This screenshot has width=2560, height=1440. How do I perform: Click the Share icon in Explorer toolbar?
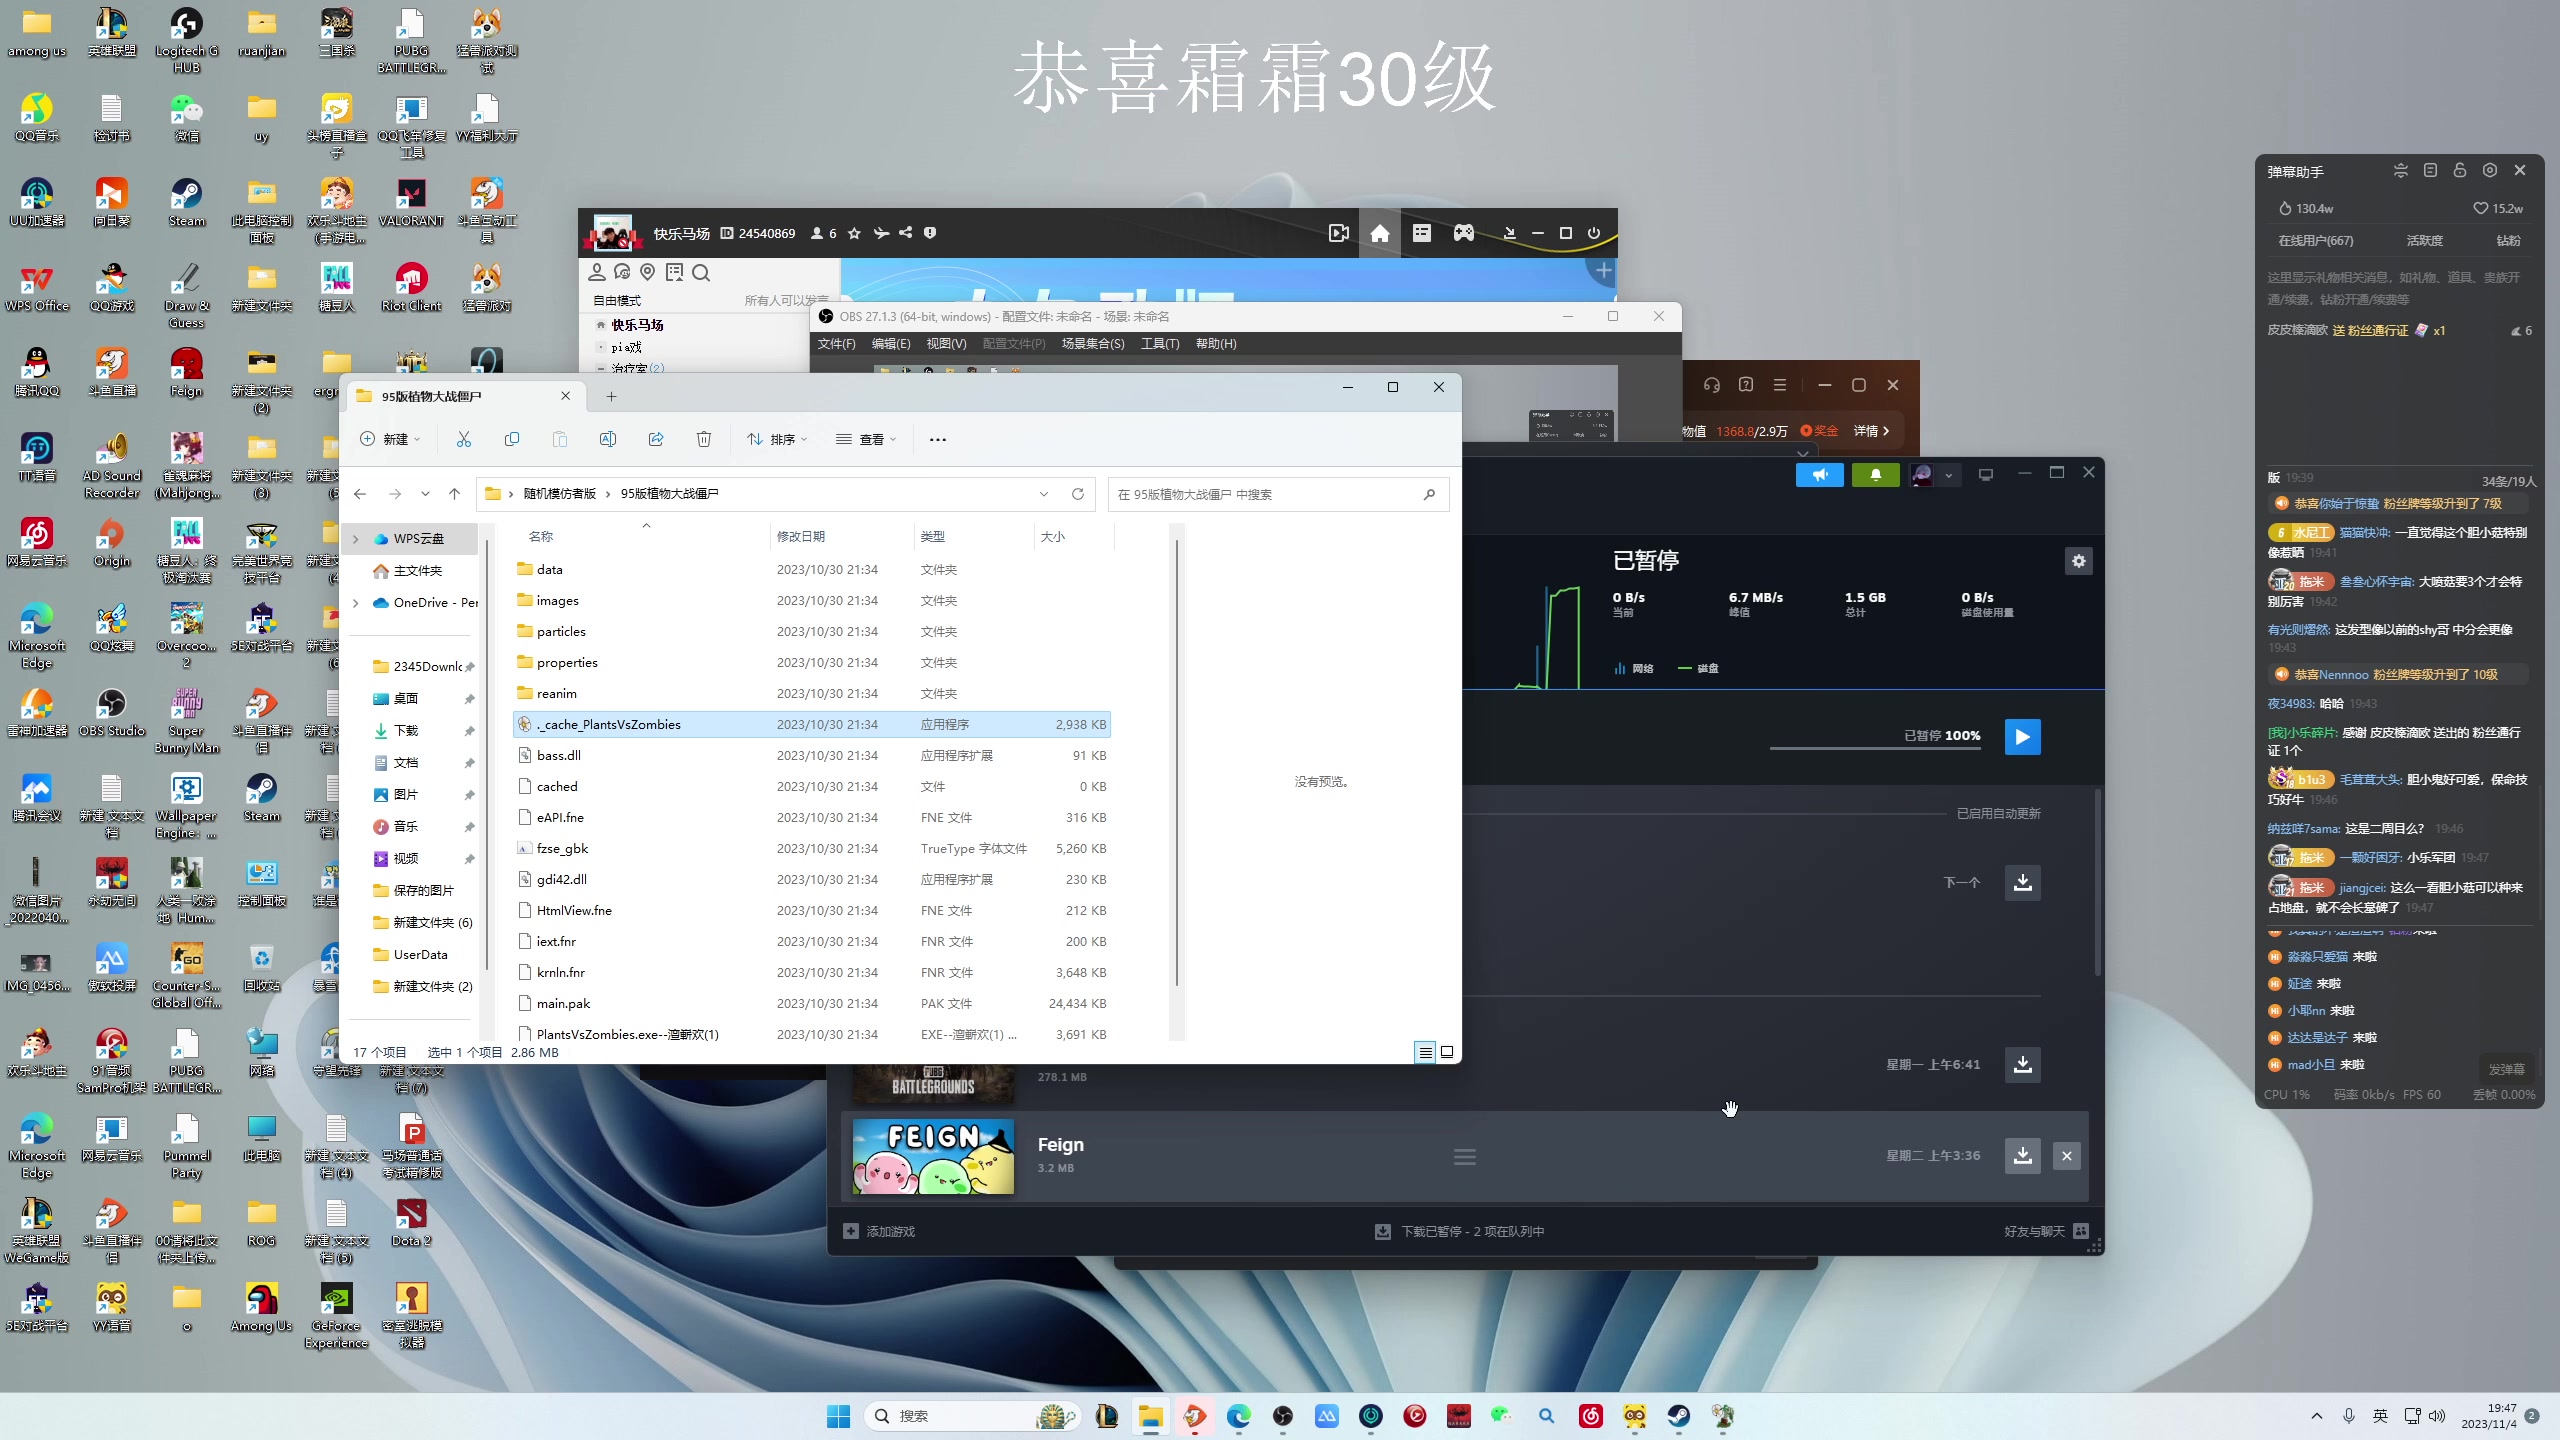click(656, 439)
